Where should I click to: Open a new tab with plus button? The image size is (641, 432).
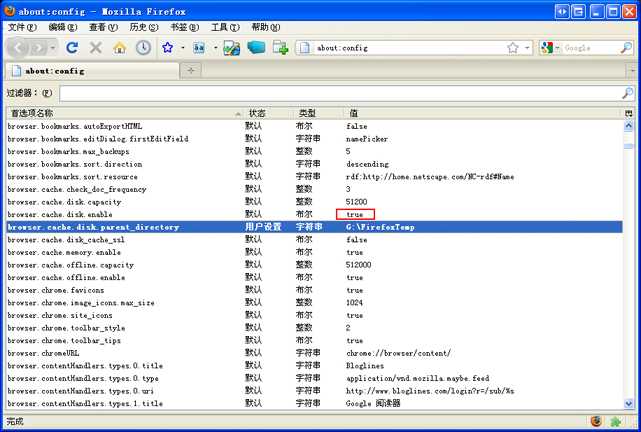click(x=191, y=71)
